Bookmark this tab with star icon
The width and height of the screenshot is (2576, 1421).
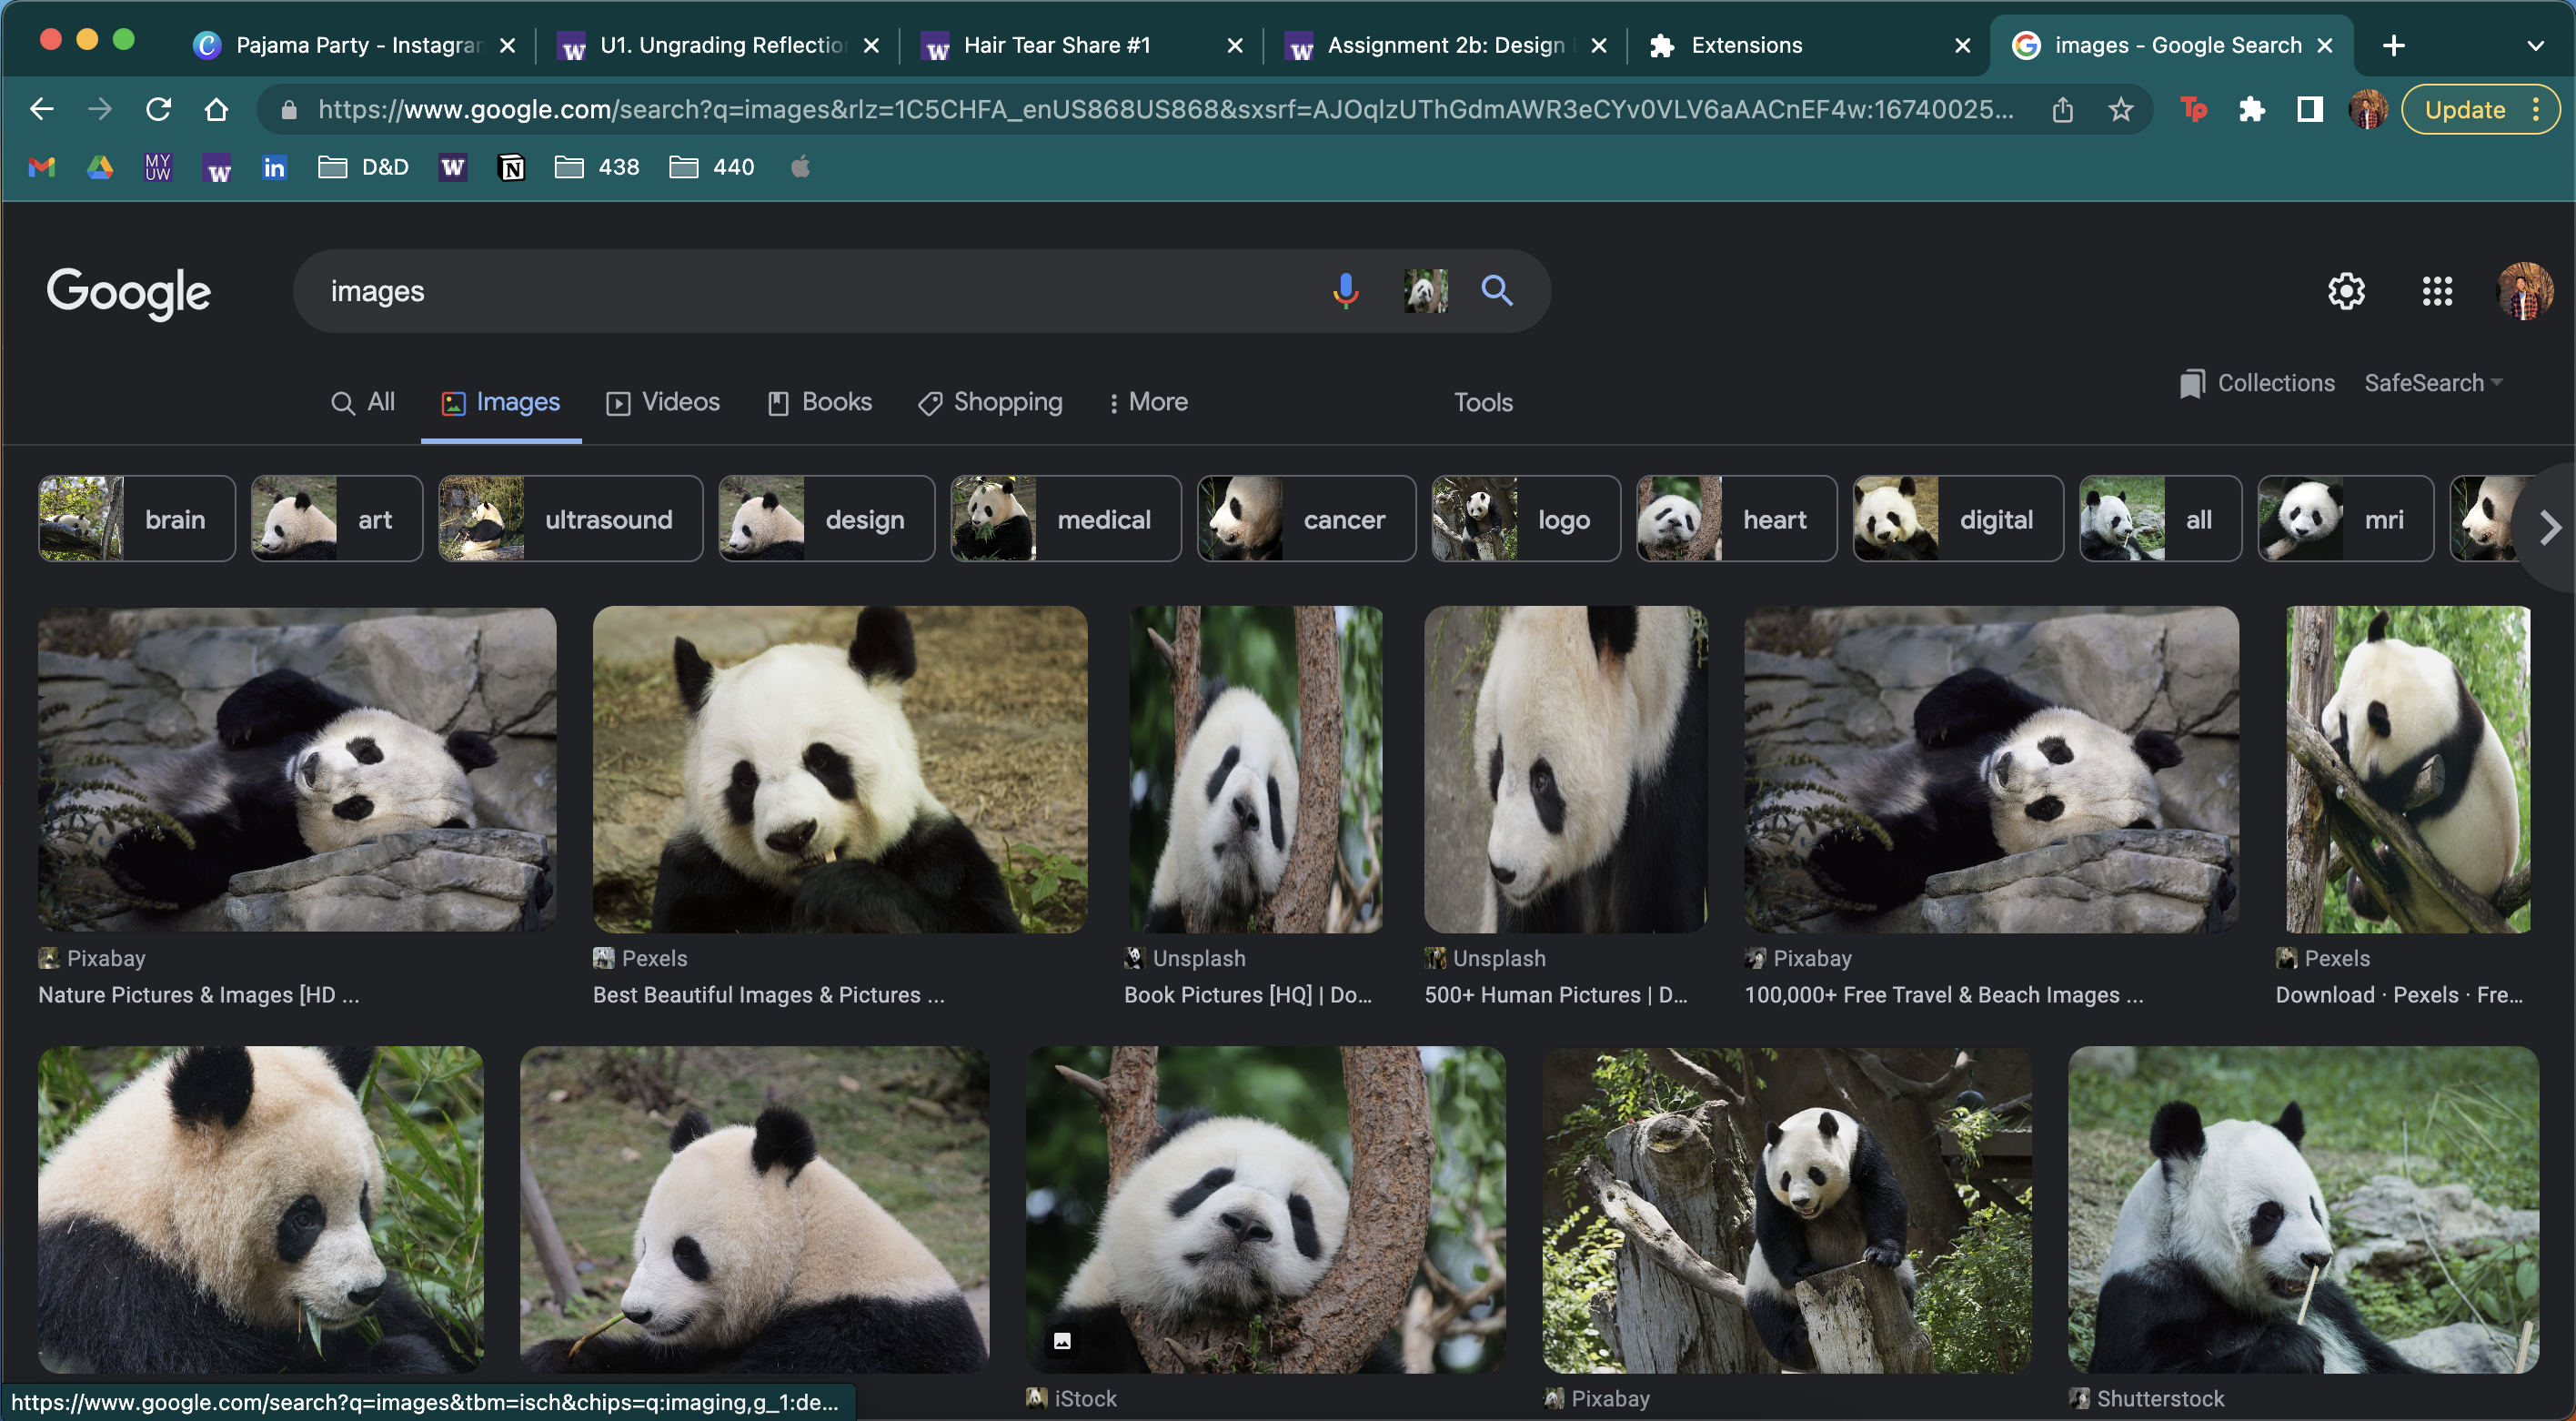point(2121,109)
